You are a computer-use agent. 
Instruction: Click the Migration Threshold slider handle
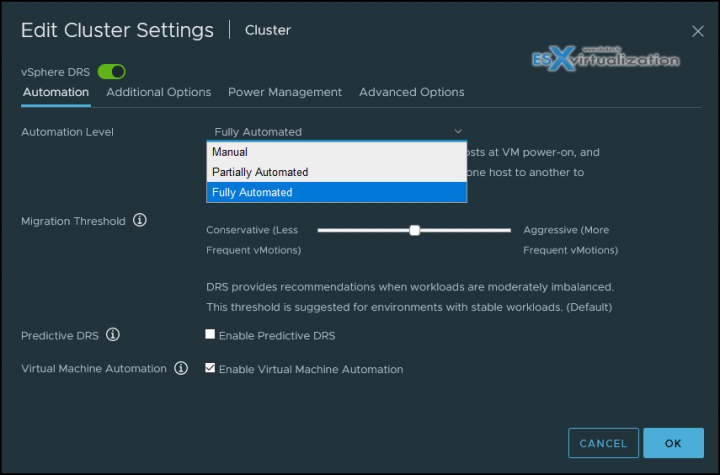click(414, 230)
